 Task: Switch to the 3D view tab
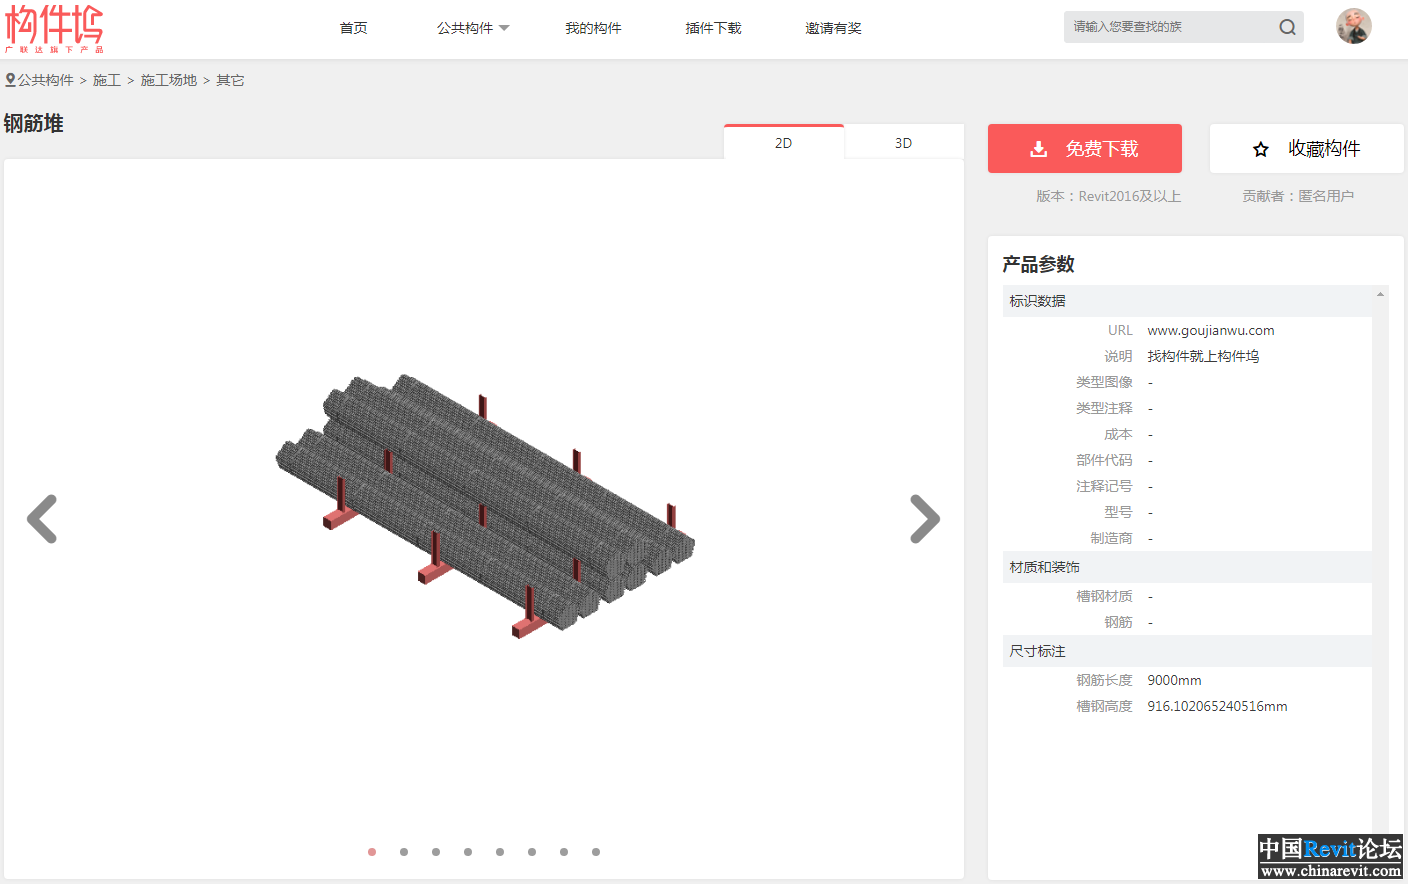pos(904,142)
